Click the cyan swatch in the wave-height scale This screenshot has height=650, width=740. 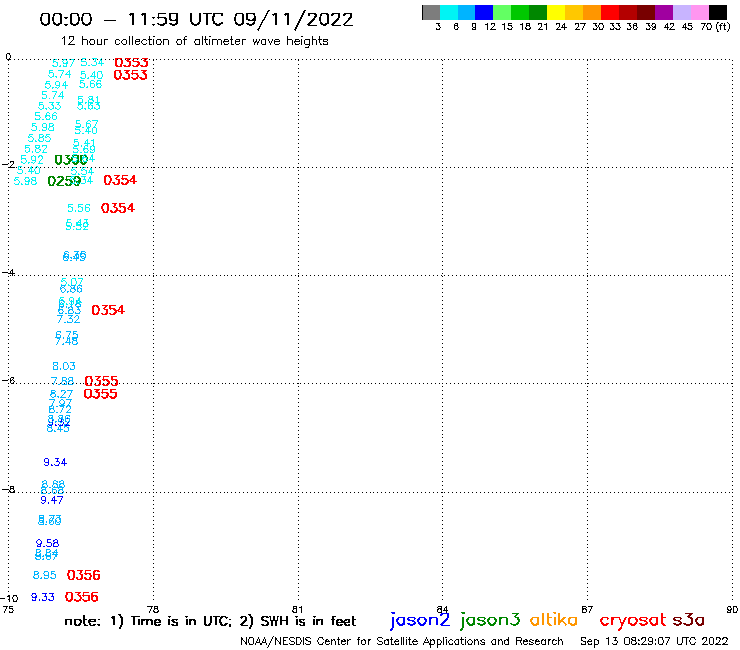pos(449,12)
